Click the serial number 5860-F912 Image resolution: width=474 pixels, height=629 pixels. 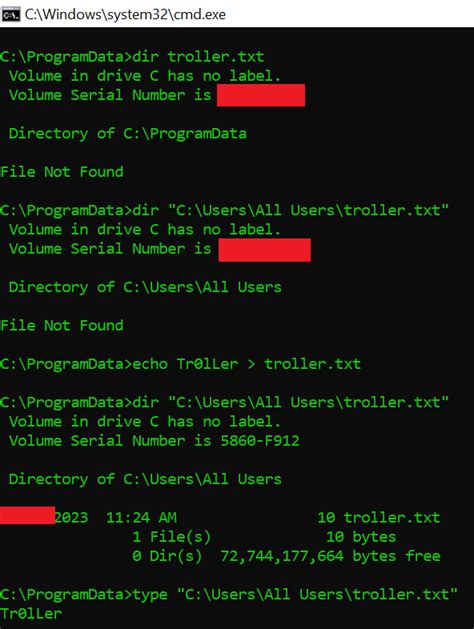(x=260, y=441)
